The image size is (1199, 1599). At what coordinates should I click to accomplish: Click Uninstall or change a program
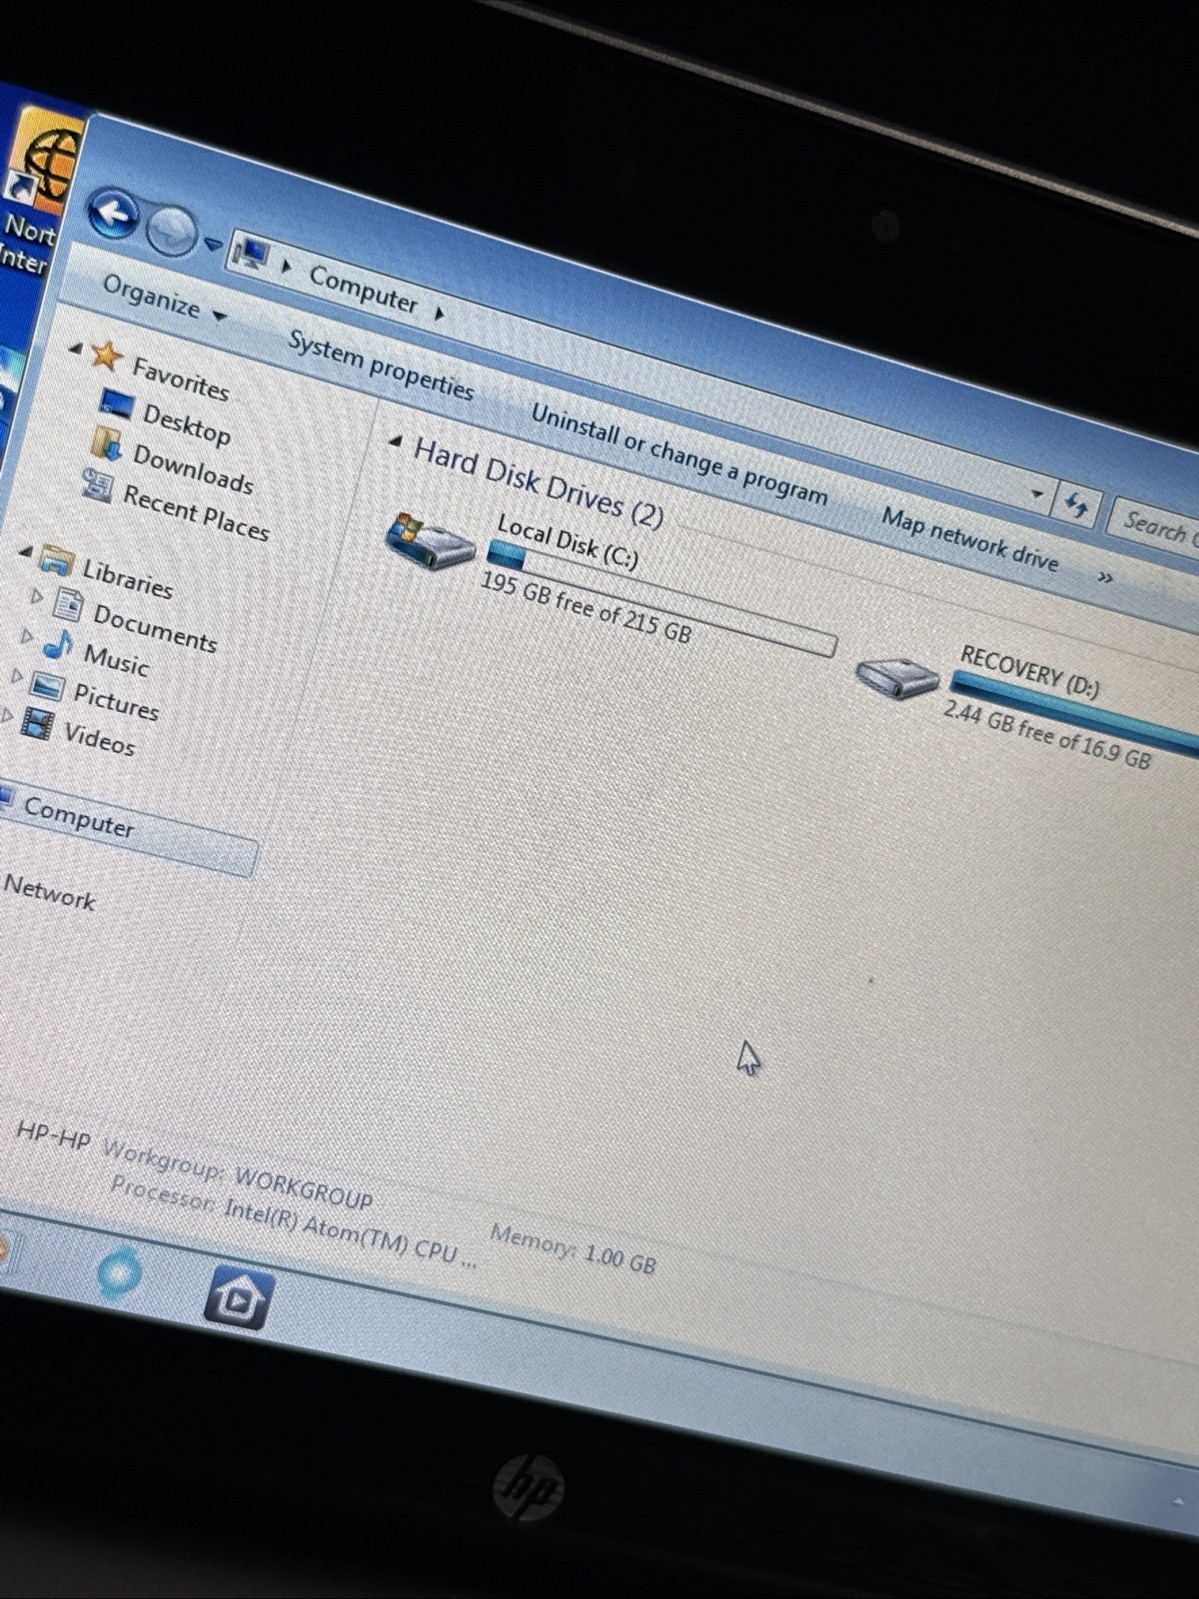tap(679, 455)
